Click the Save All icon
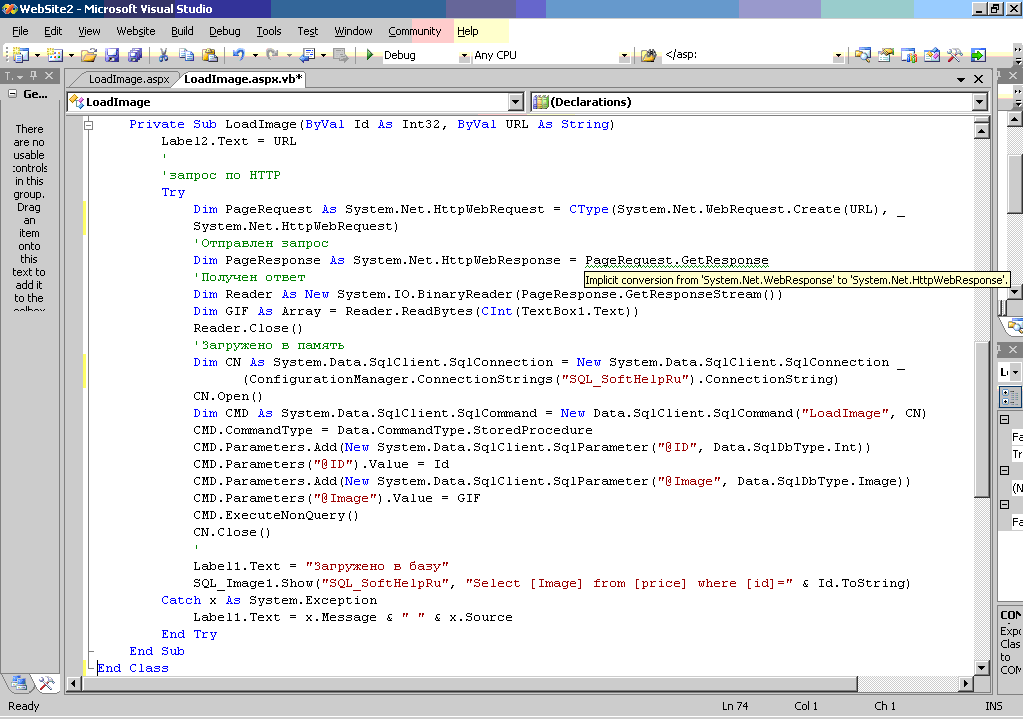 click(x=135, y=55)
